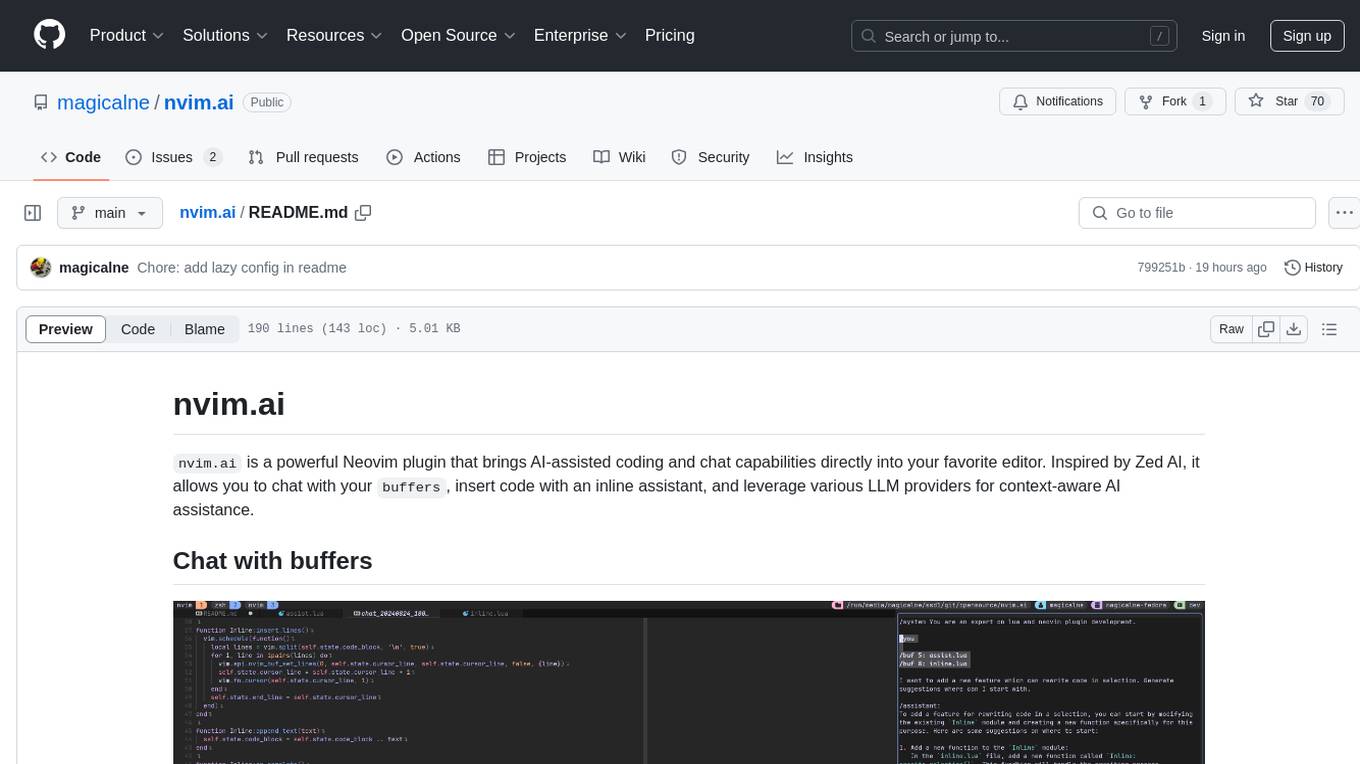Copy the README.md file path
Screen dimensions: 1360x764
(x=363, y=213)
